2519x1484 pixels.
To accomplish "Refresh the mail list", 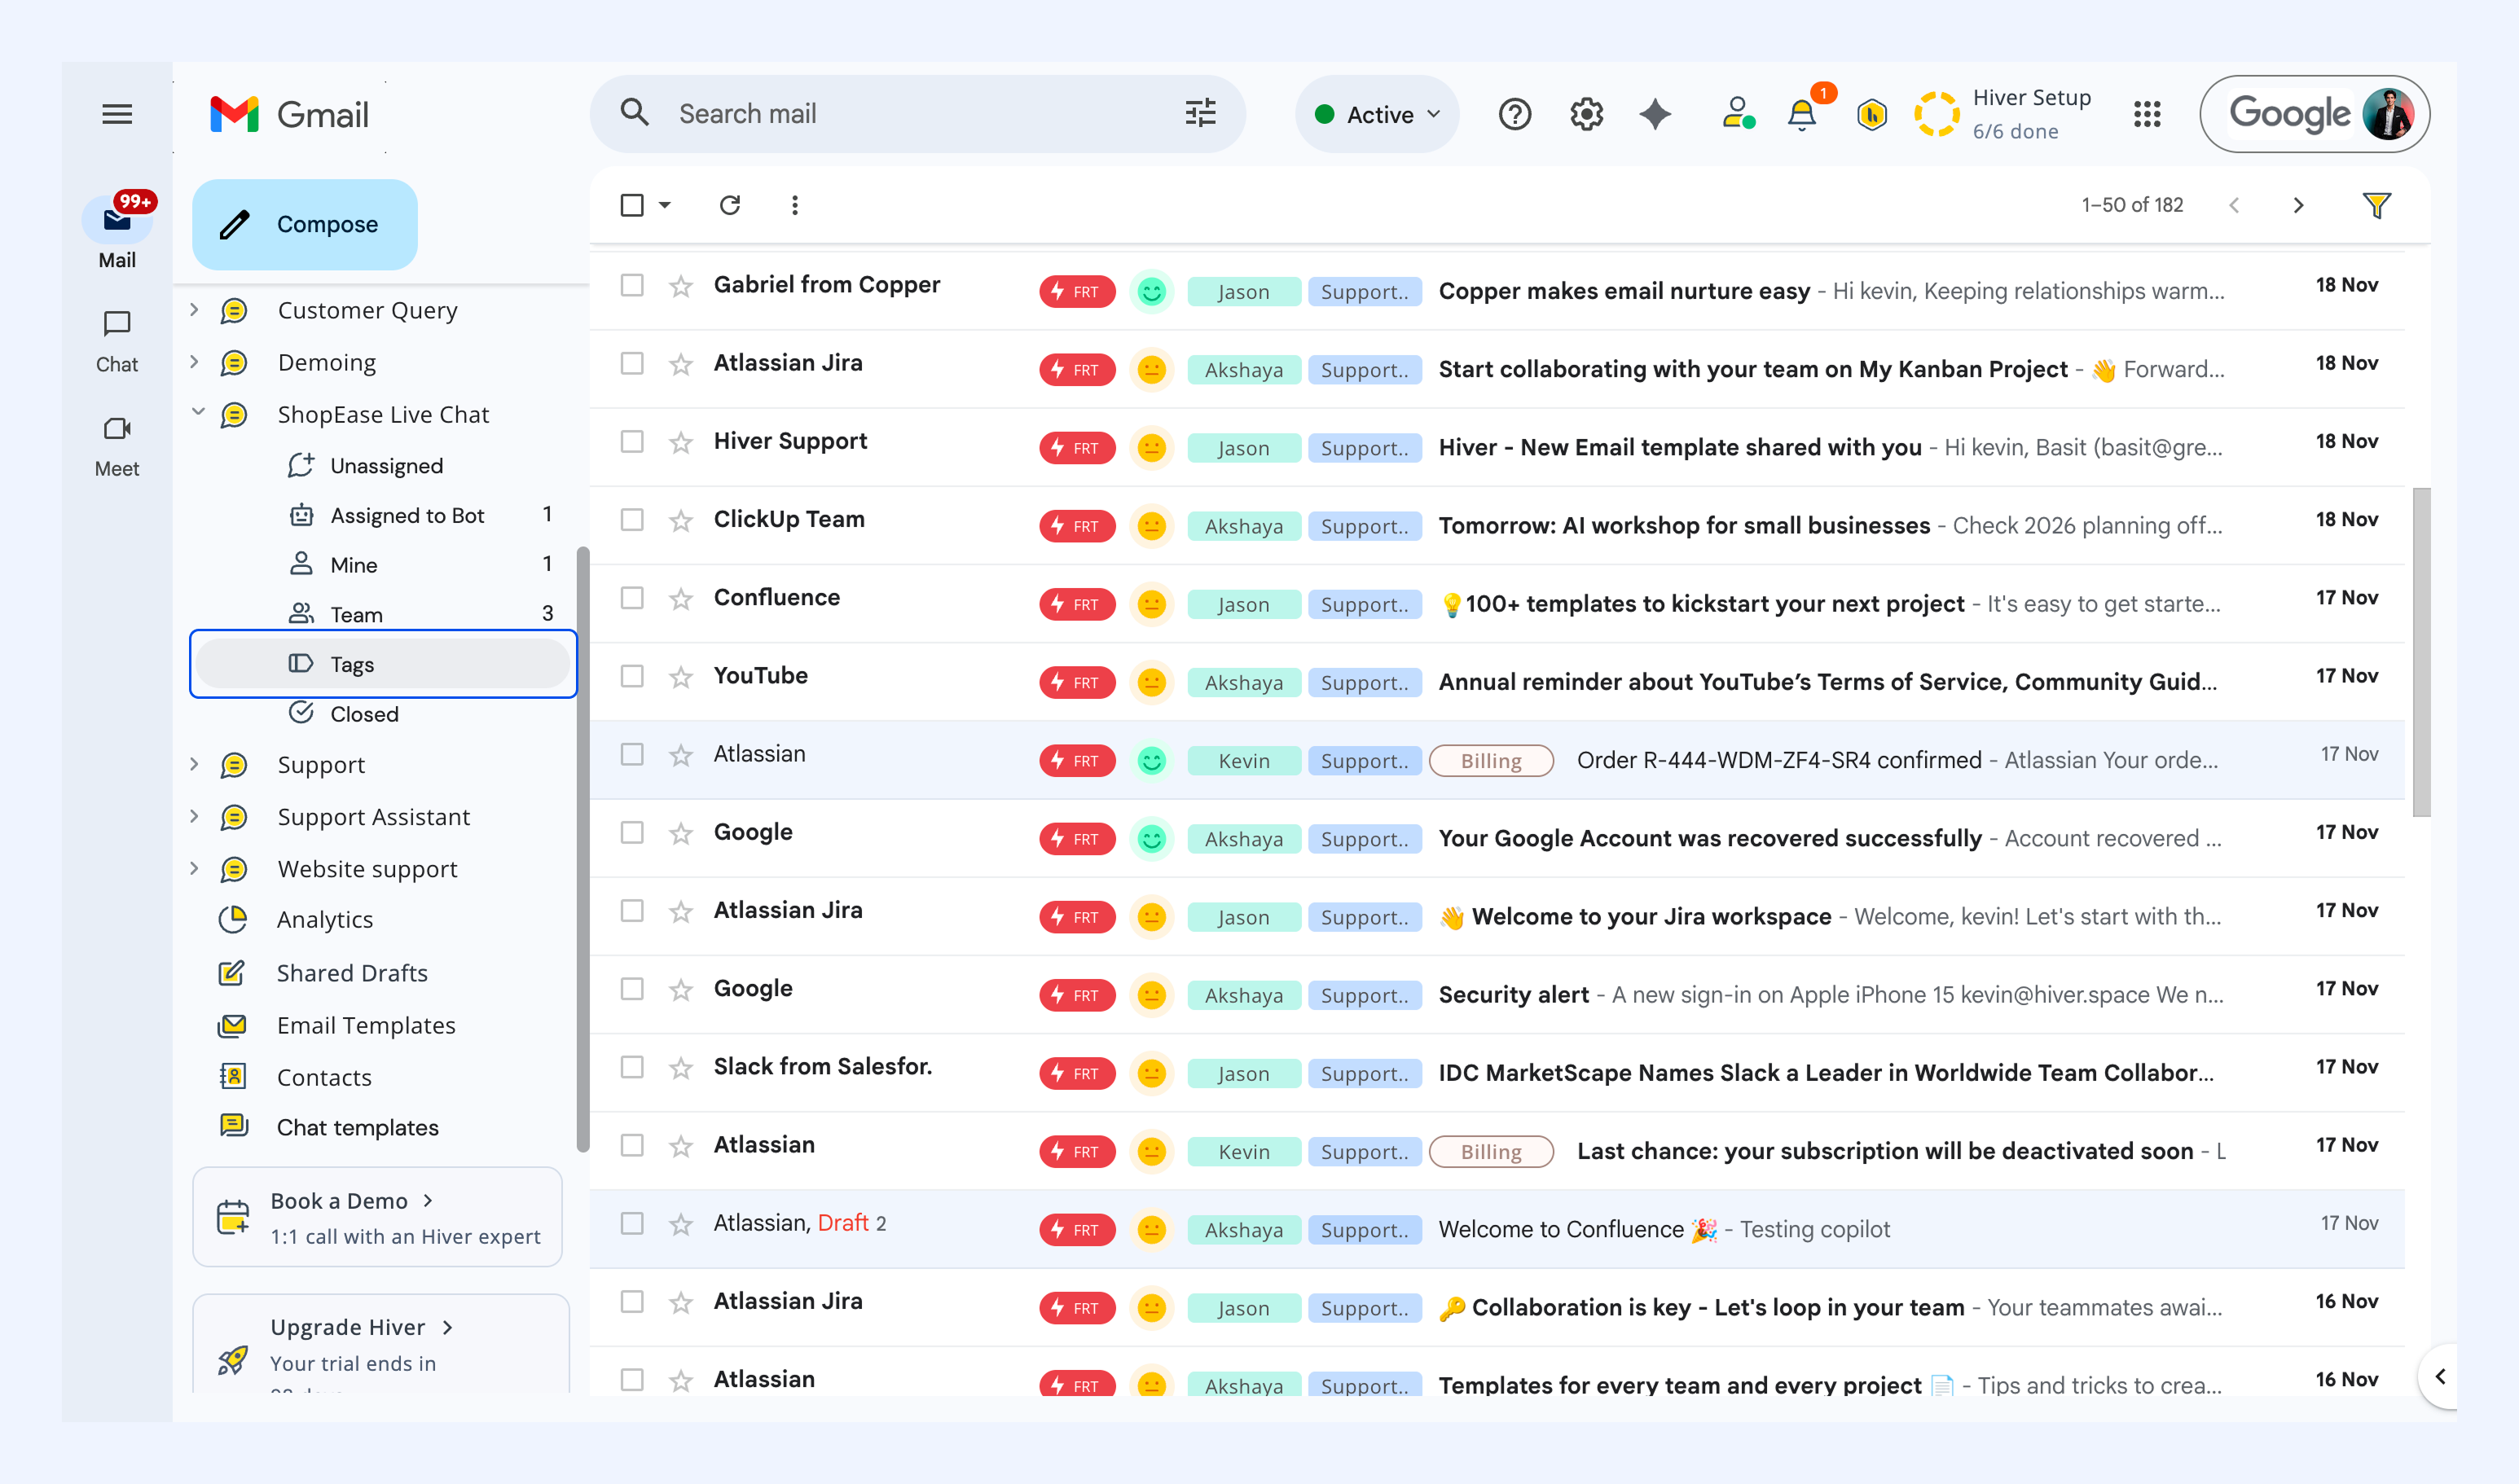I will [730, 205].
